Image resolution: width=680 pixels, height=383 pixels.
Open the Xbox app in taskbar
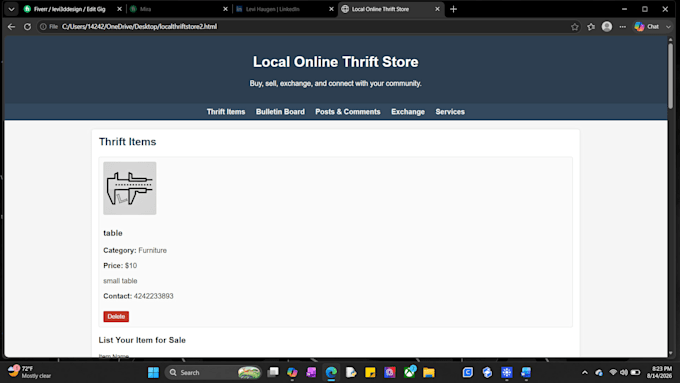[x=409, y=373]
